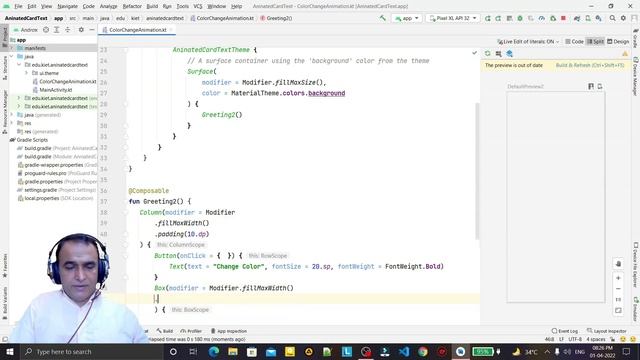Image resolution: width=640 pixels, height=360 pixels.
Task: Open proguard-rules.pro file
Action: click(45, 173)
